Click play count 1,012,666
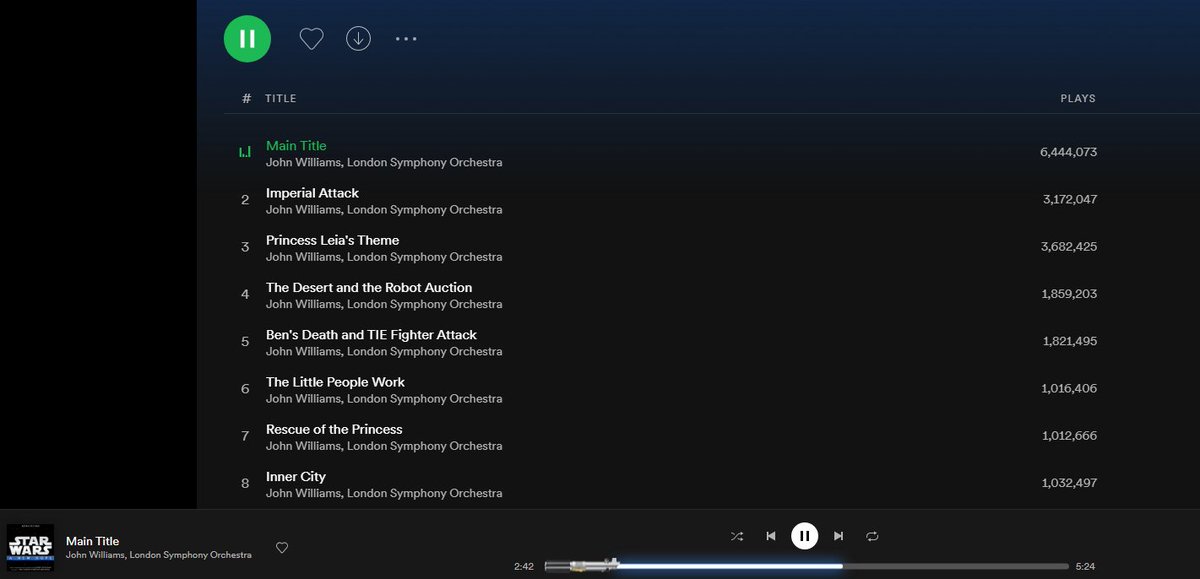Screen dimensions: 1200x579 pyautogui.click(x=1069, y=435)
